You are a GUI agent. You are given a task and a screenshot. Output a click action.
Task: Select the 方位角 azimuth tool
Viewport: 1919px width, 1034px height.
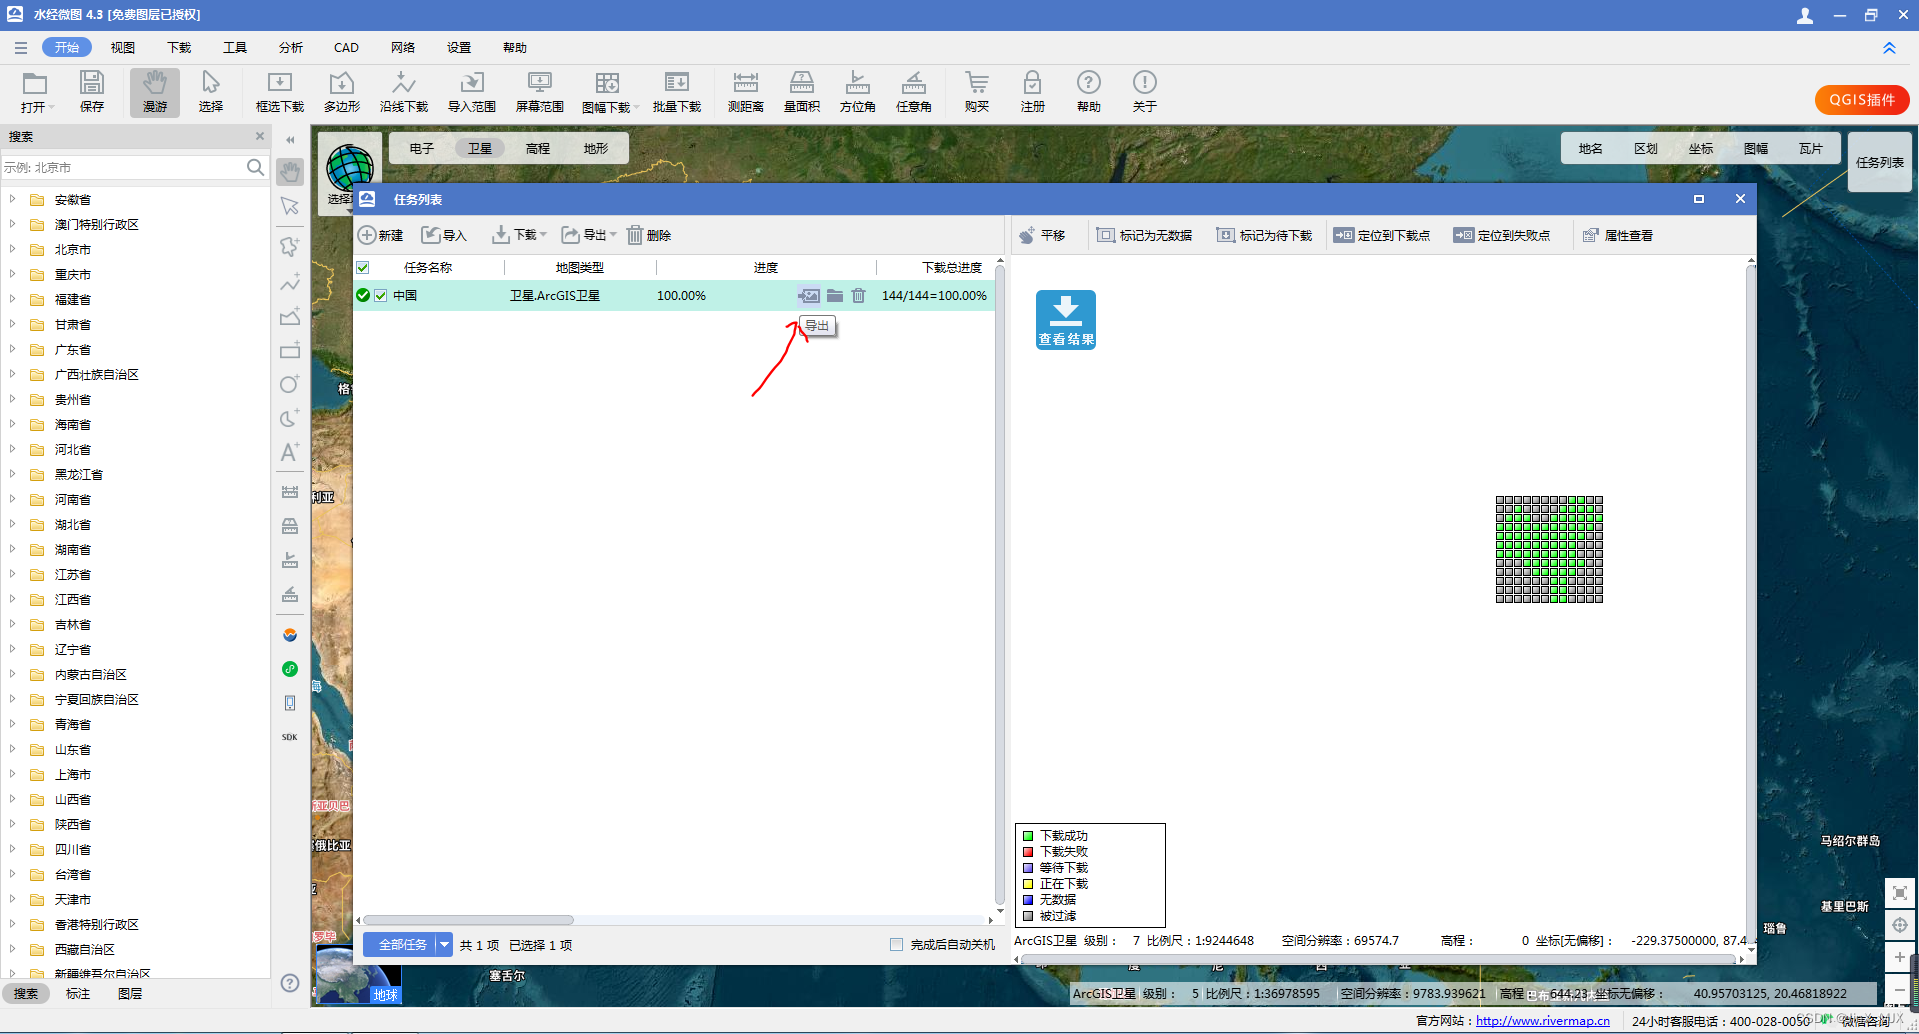(x=858, y=92)
